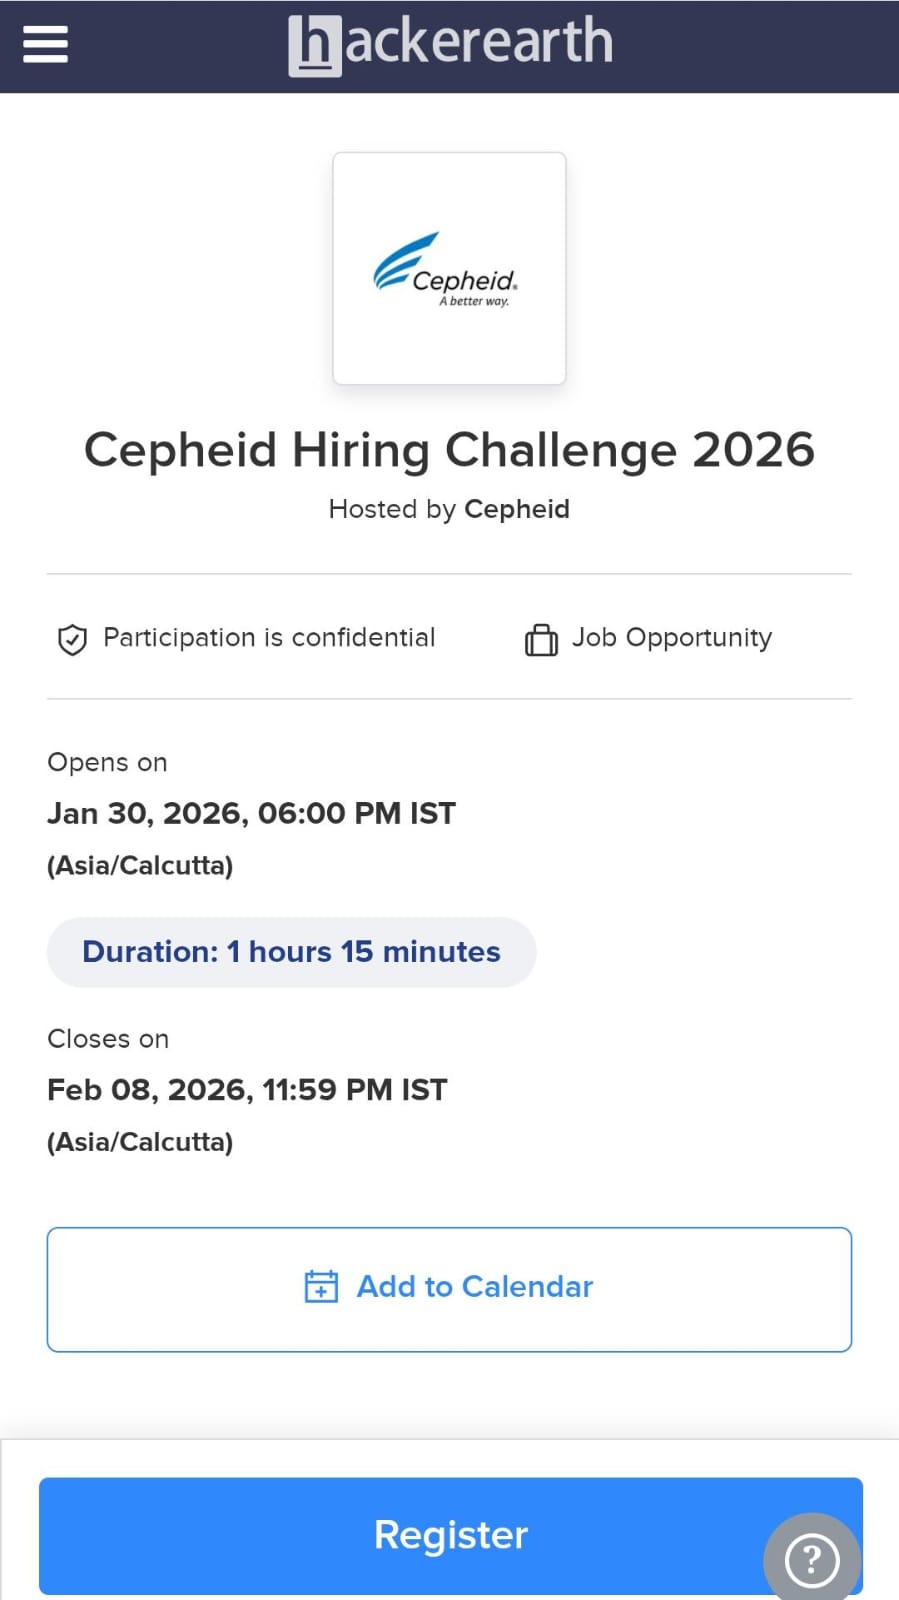Click the shield confidentiality icon

pyautogui.click(x=72, y=639)
